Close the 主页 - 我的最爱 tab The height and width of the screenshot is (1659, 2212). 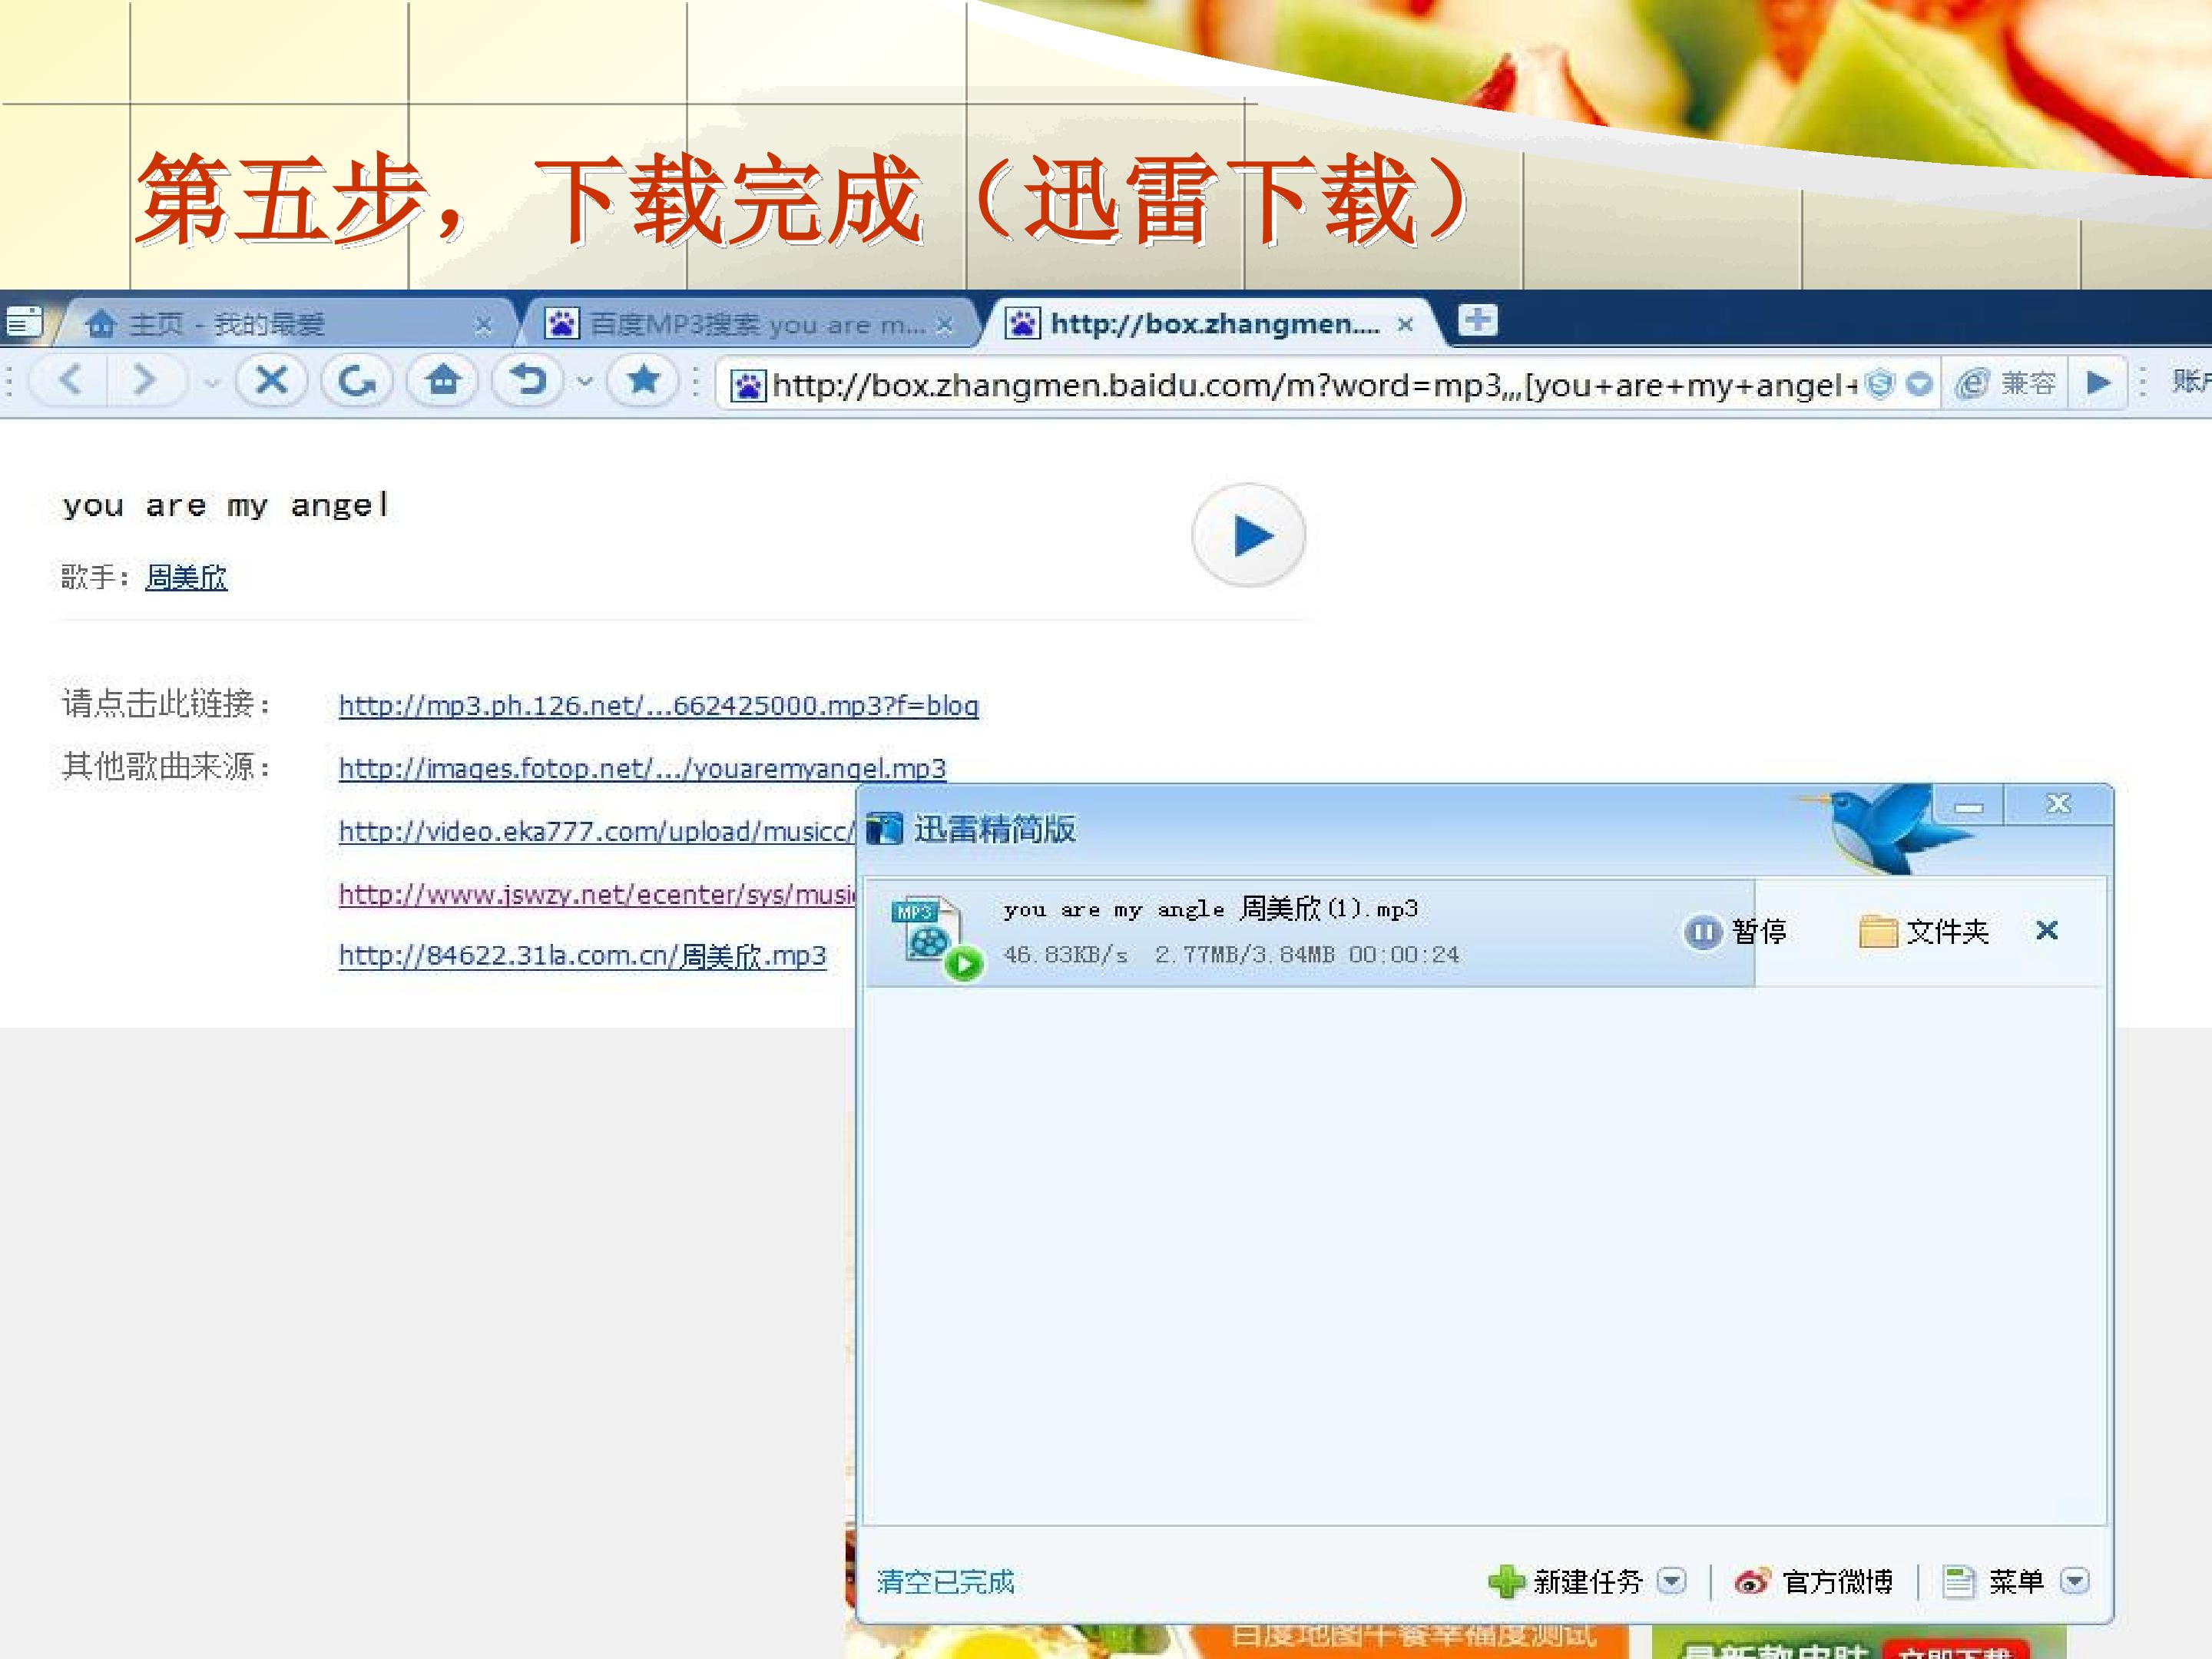(x=483, y=325)
